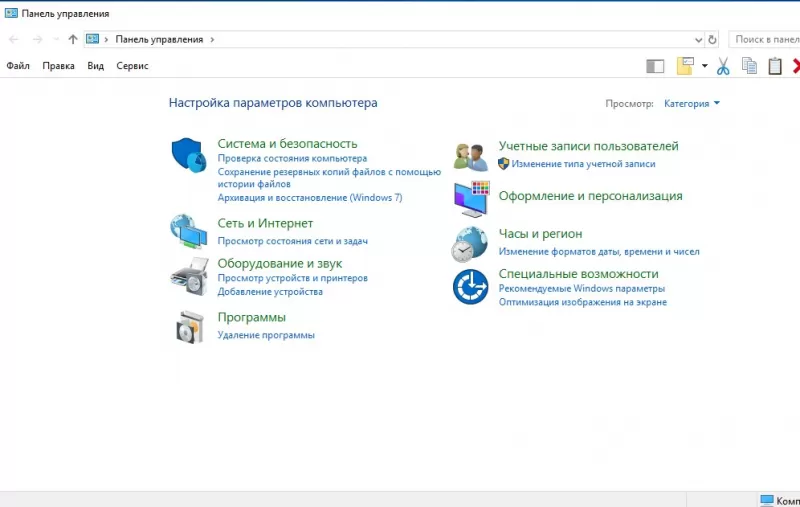This screenshot has height=507, width=800.
Task: Expand the address bar history dropdown
Action: pyautogui.click(x=698, y=40)
